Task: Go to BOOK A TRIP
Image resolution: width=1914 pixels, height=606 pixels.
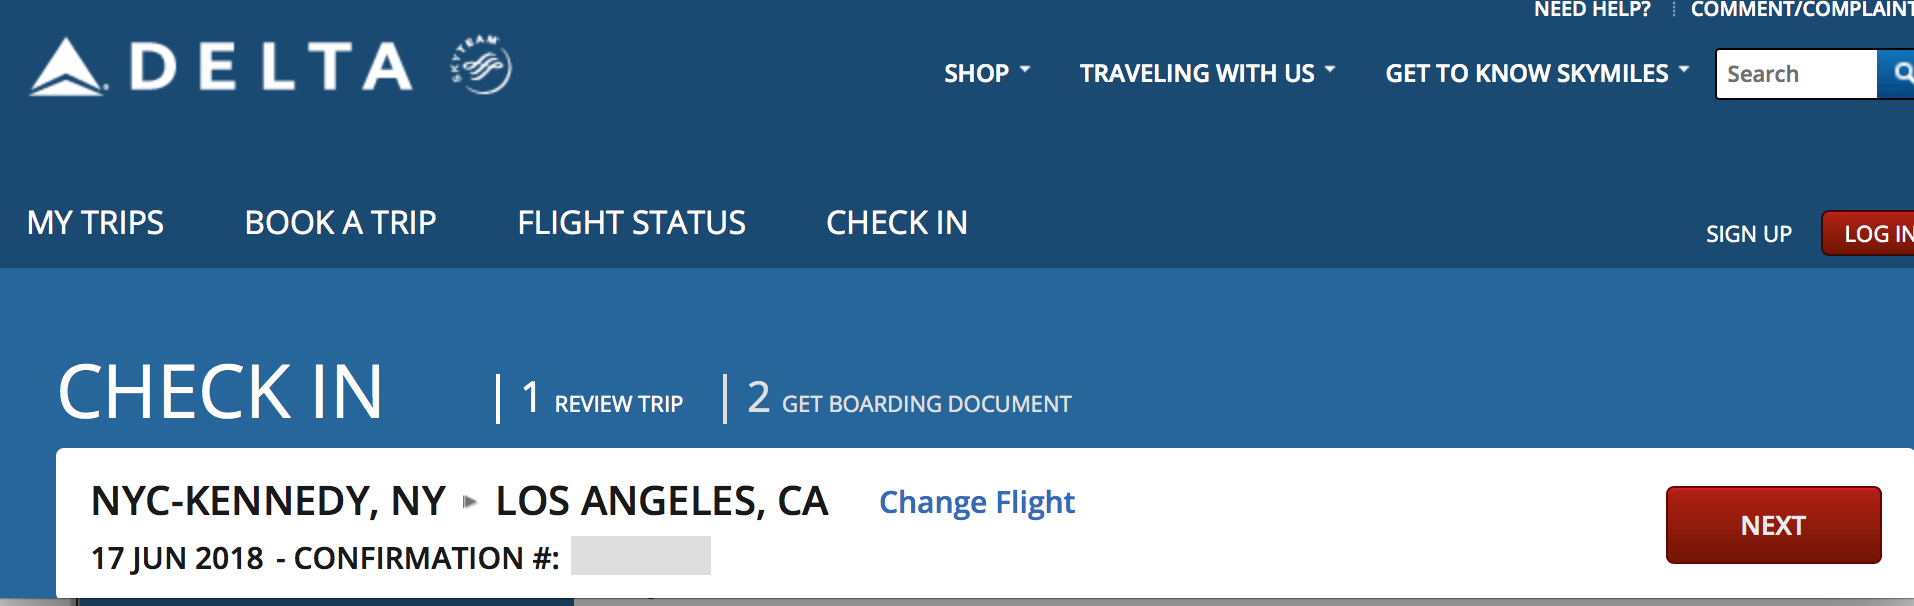Action: click(340, 222)
